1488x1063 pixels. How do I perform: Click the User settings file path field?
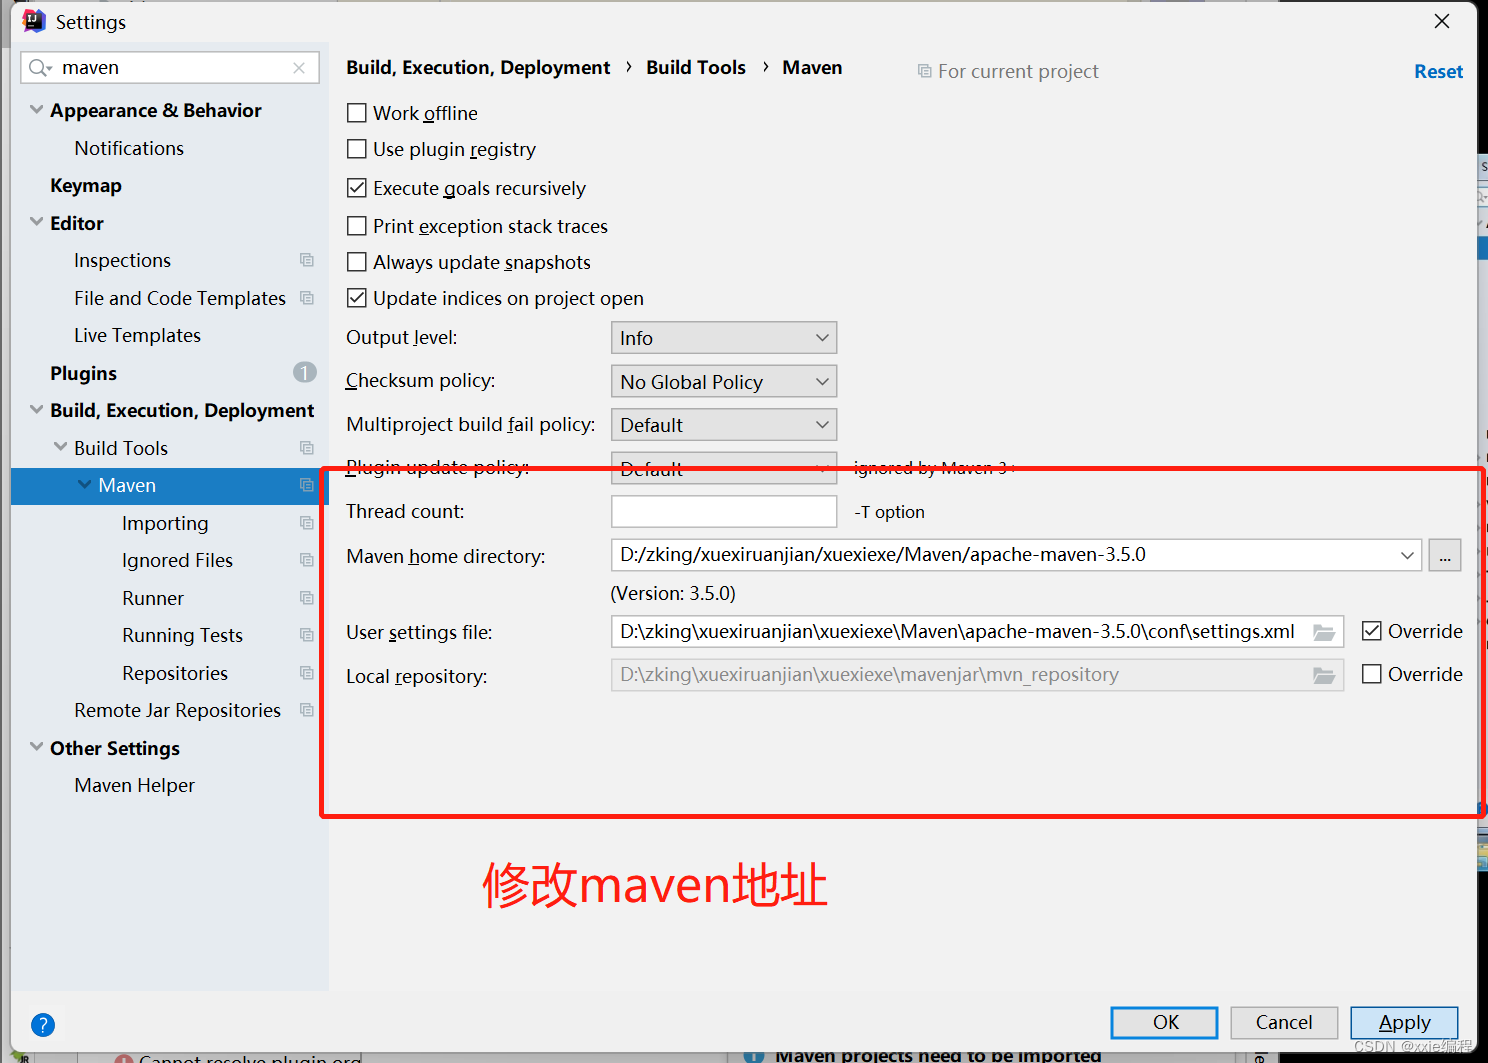pos(977,632)
